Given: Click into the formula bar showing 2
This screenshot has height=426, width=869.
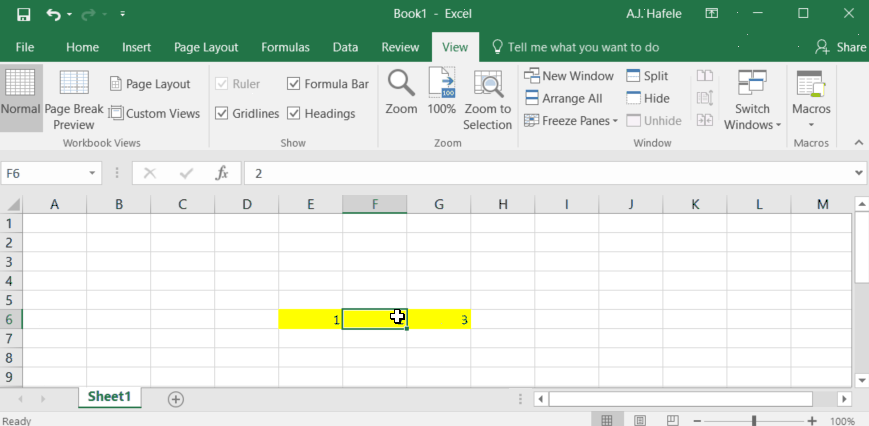Looking at the screenshot, I should 549,173.
